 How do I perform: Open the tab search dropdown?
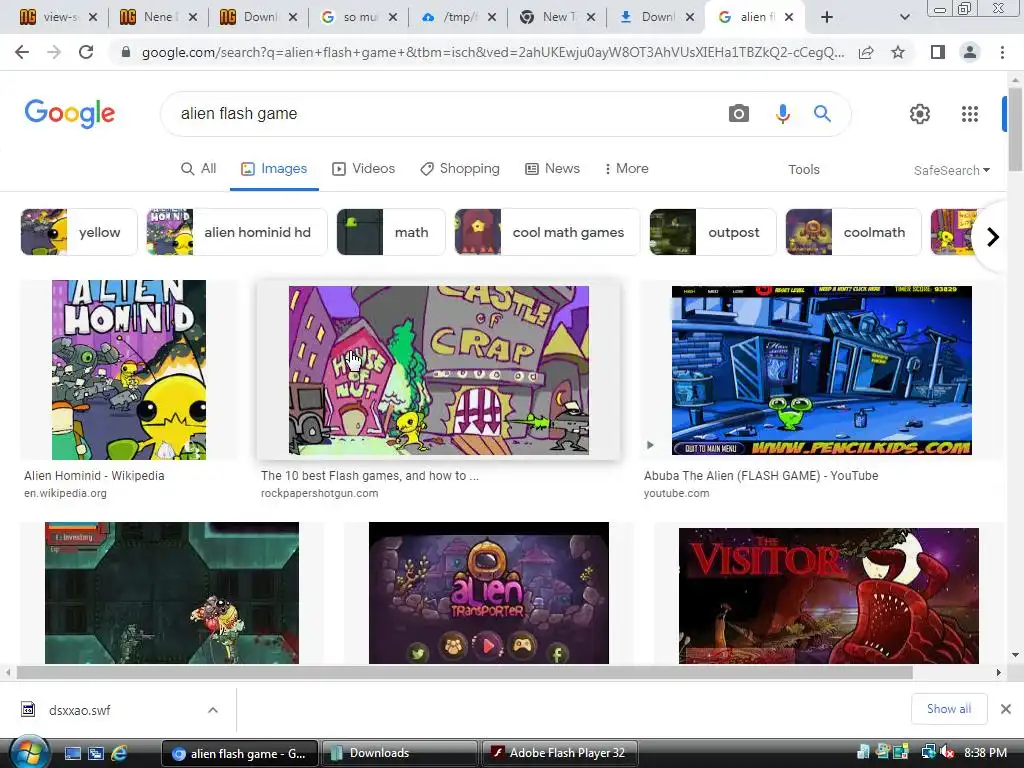click(904, 17)
